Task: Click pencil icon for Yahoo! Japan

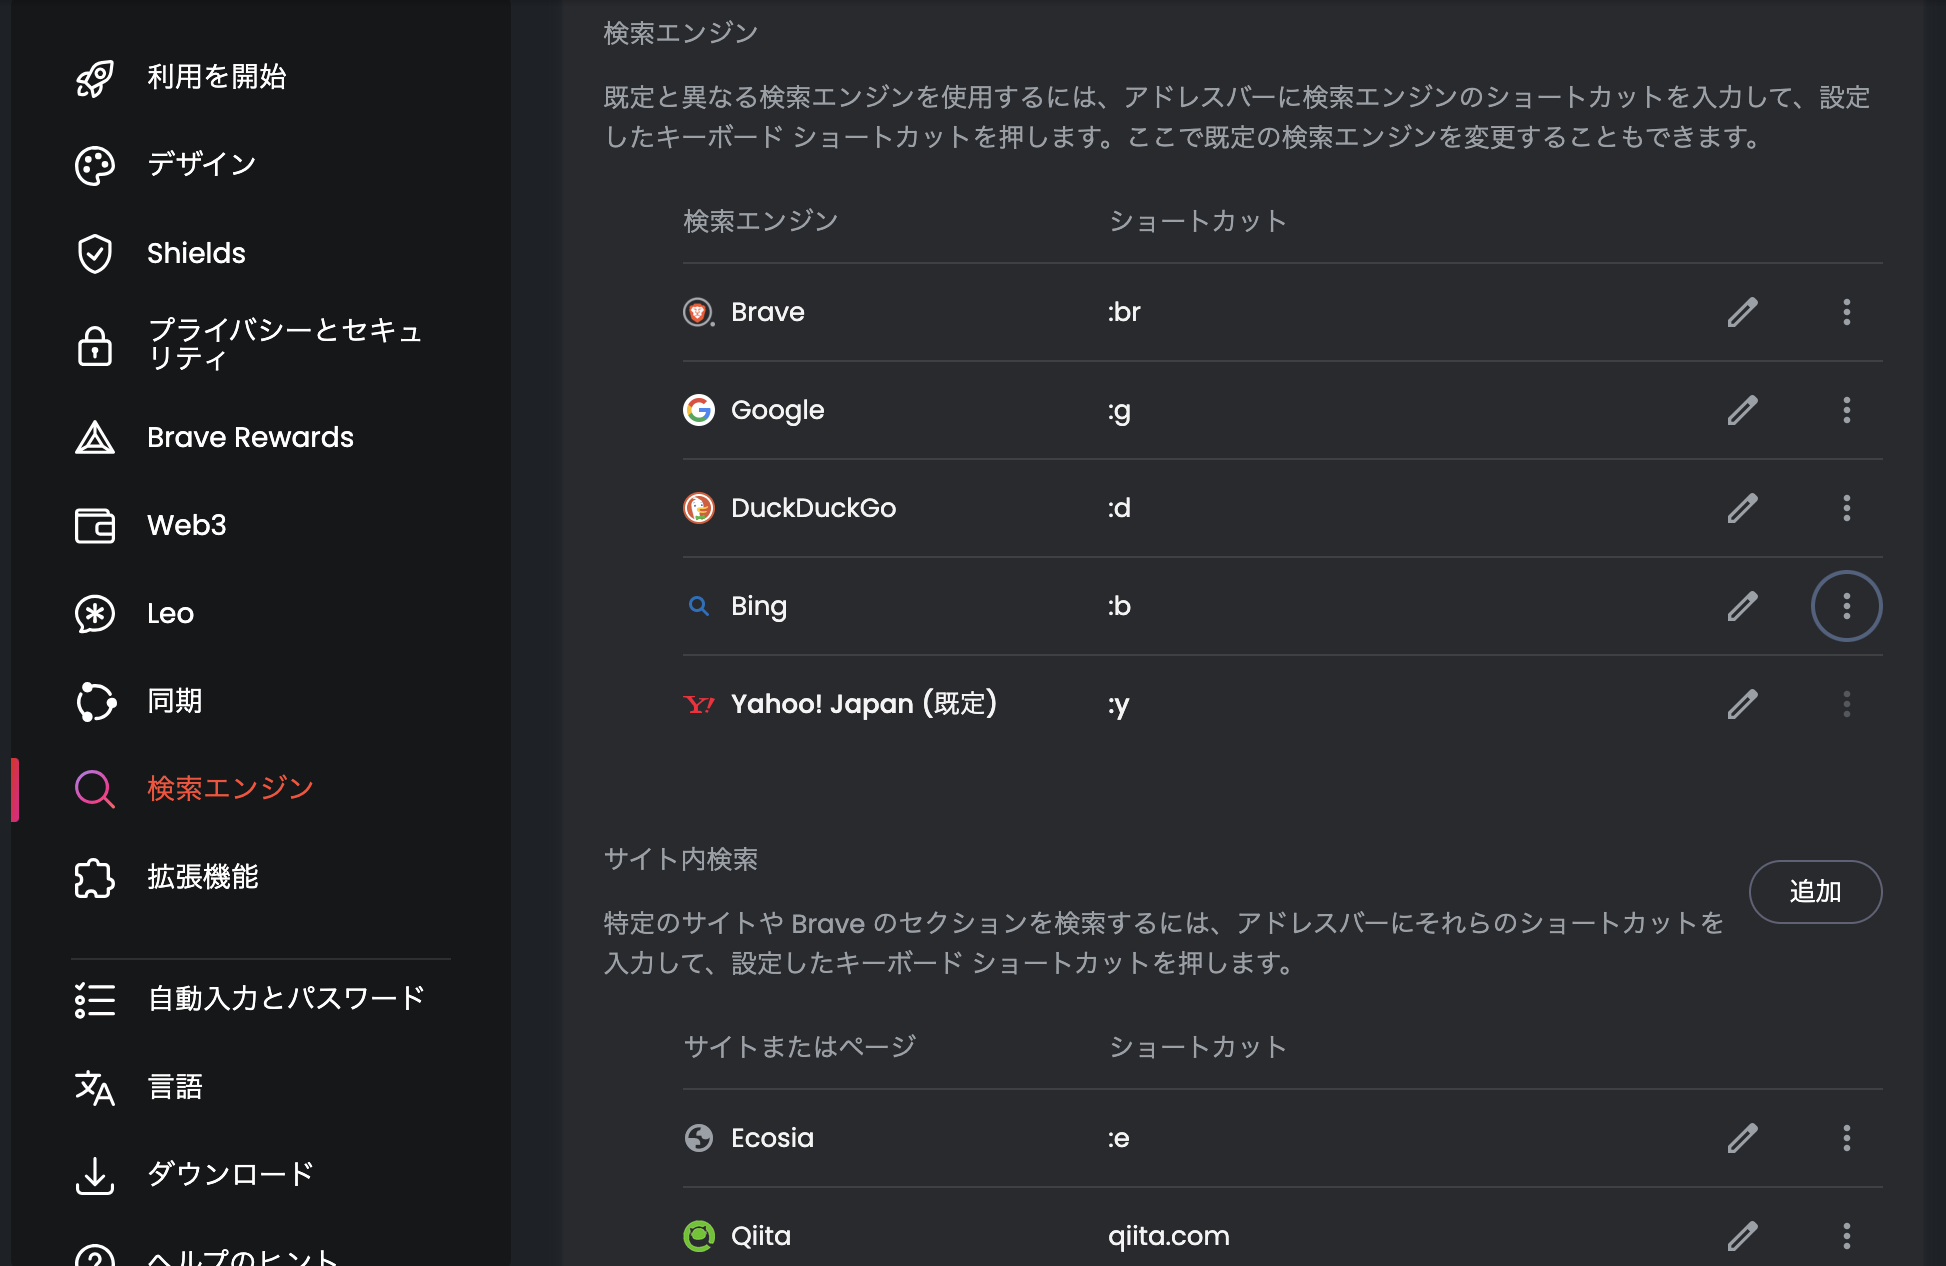Action: point(1743,704)
